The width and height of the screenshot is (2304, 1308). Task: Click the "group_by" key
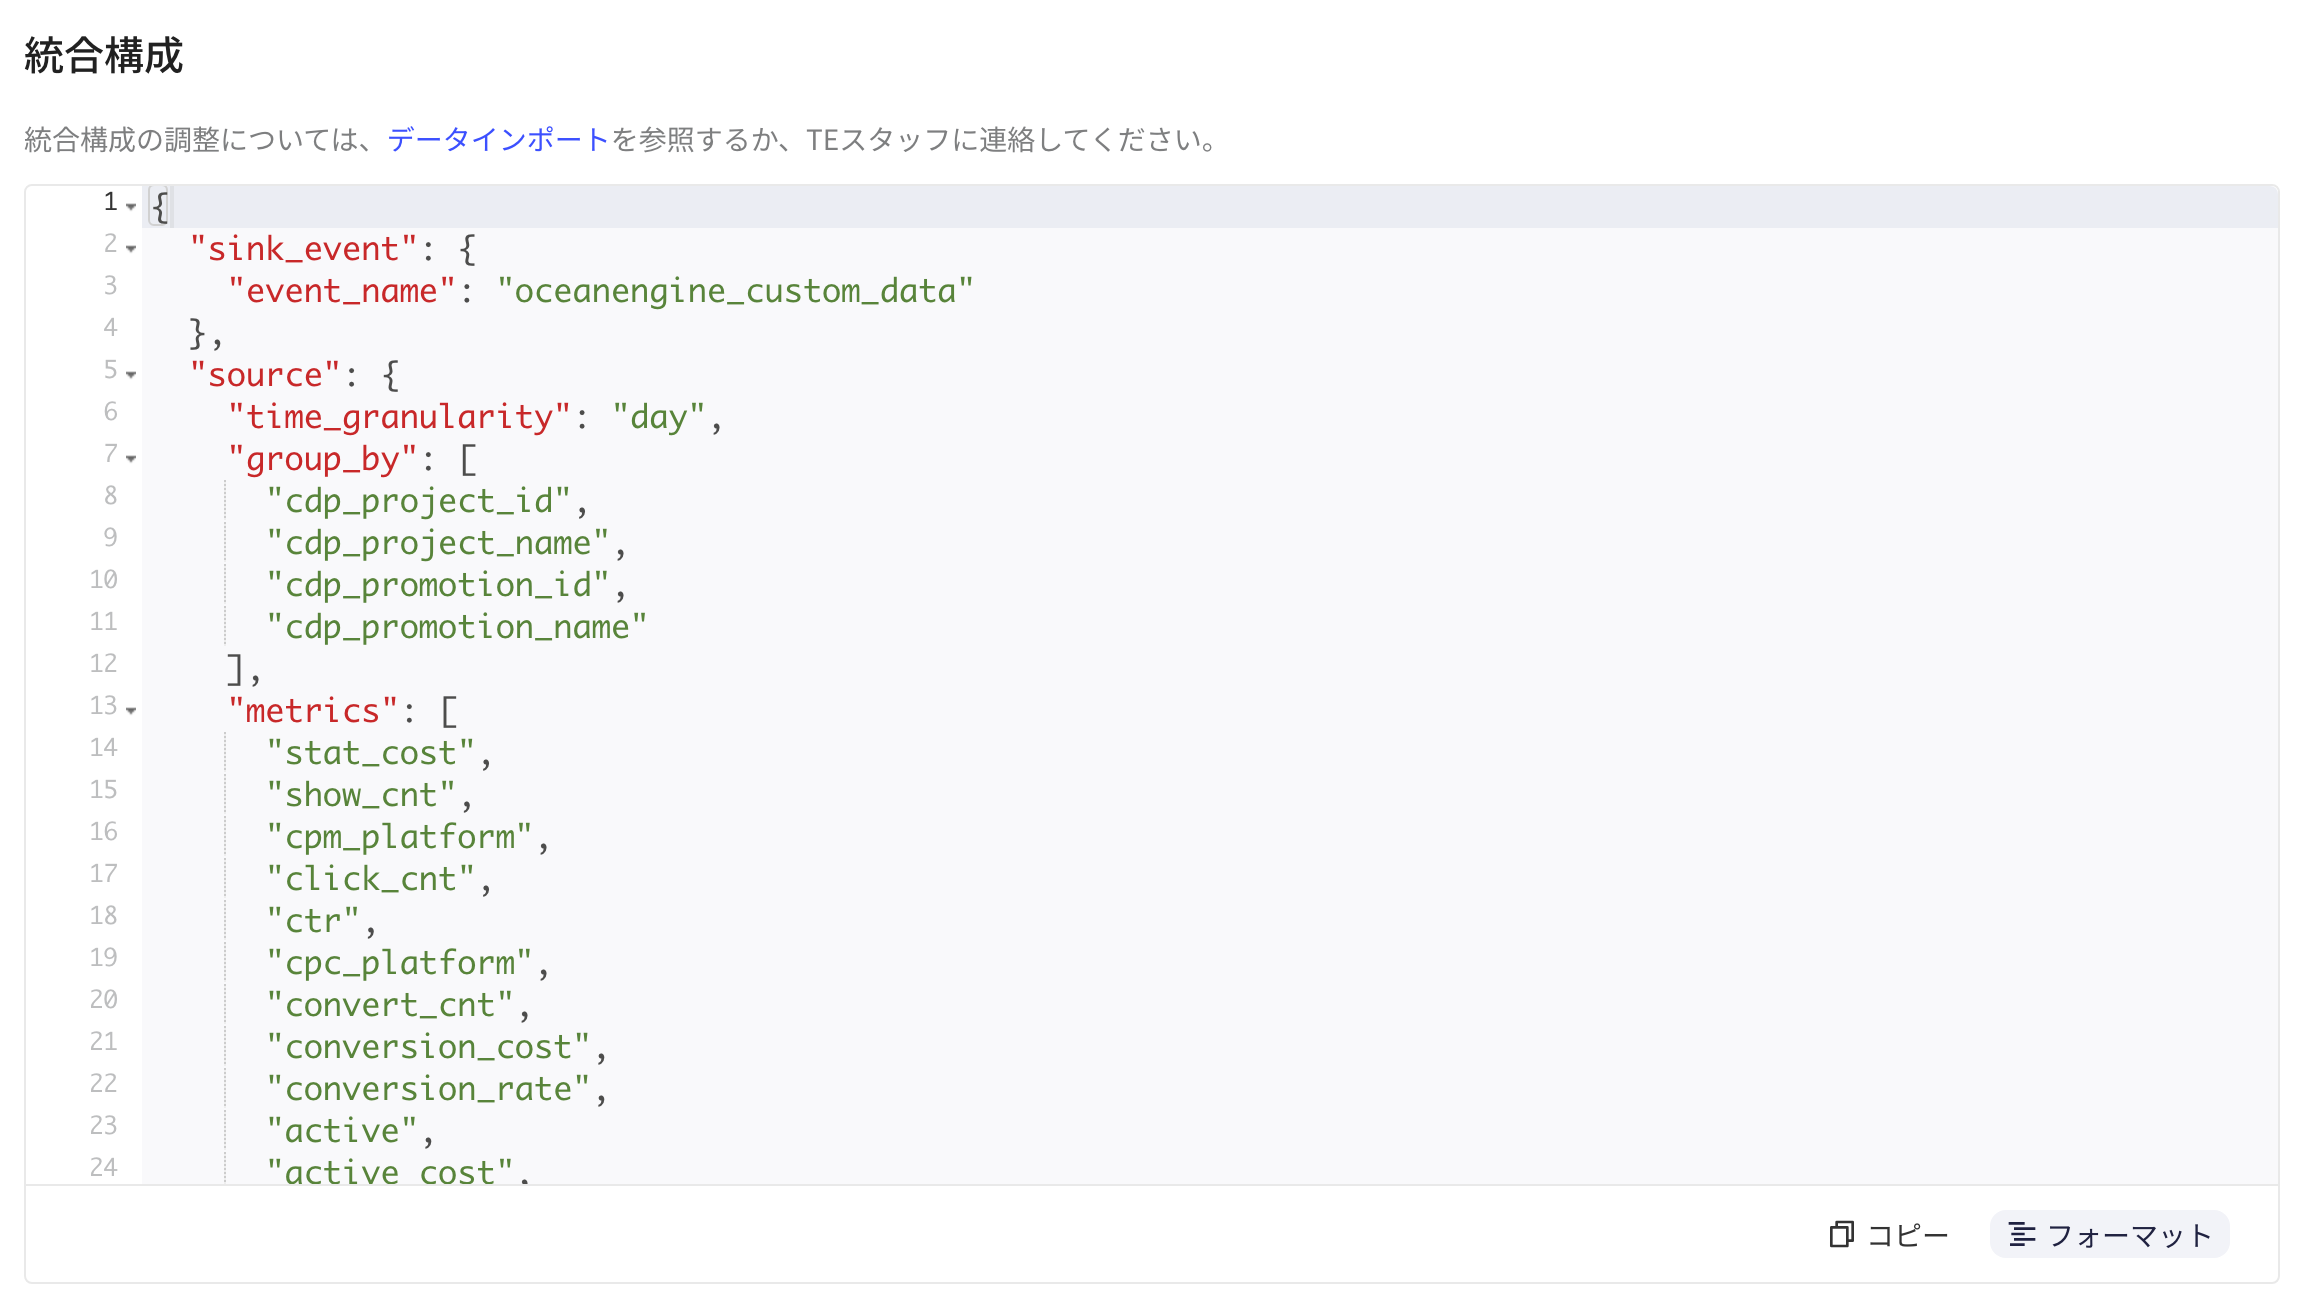click(x=323, y=459)
